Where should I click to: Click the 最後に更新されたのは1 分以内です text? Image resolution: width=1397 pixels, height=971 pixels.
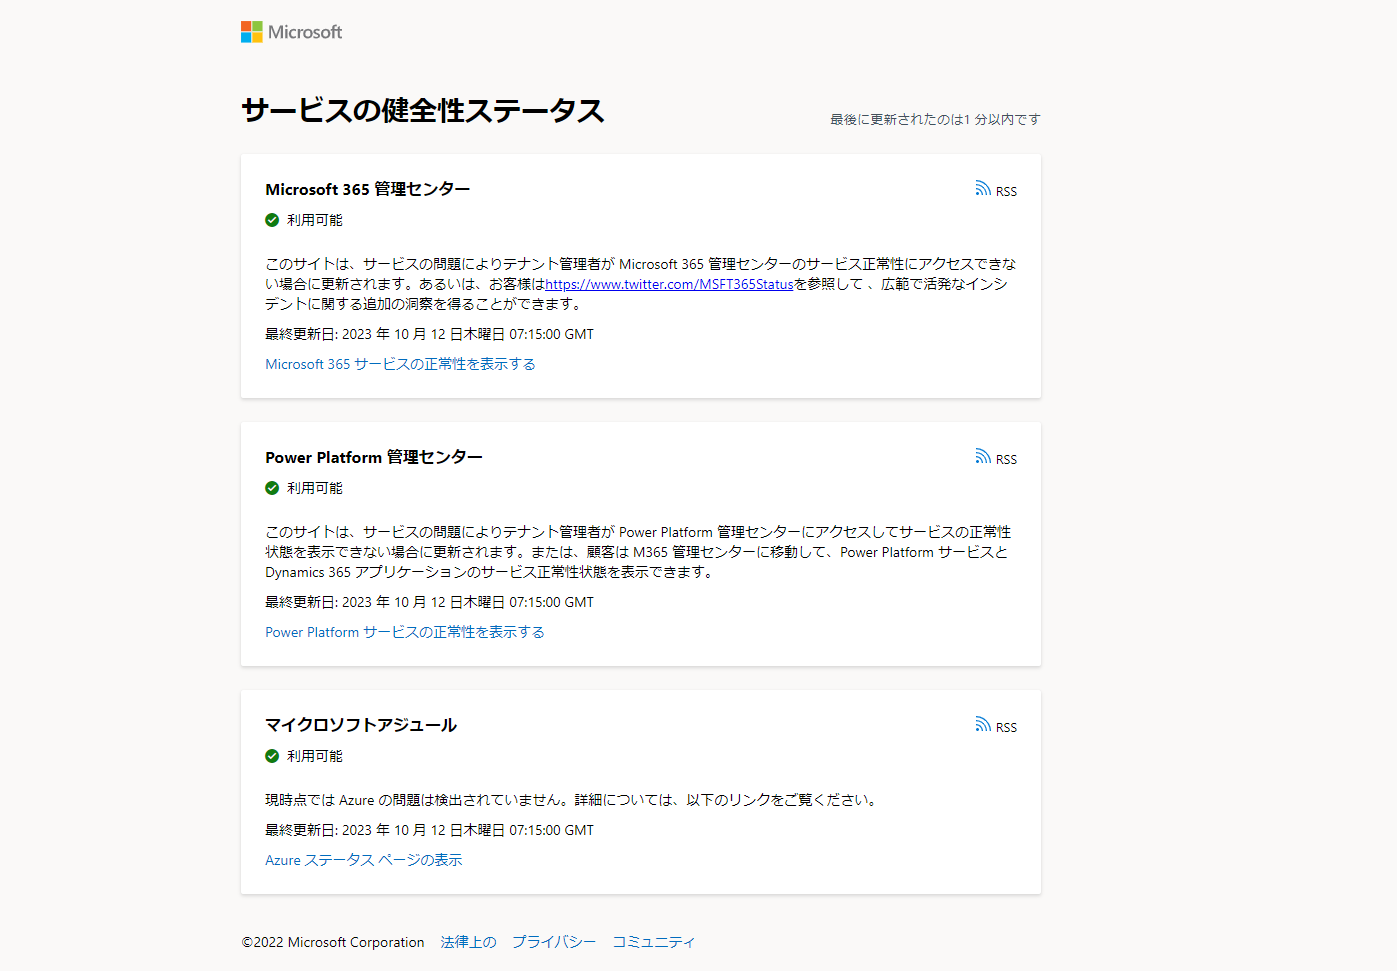point(935,119)
